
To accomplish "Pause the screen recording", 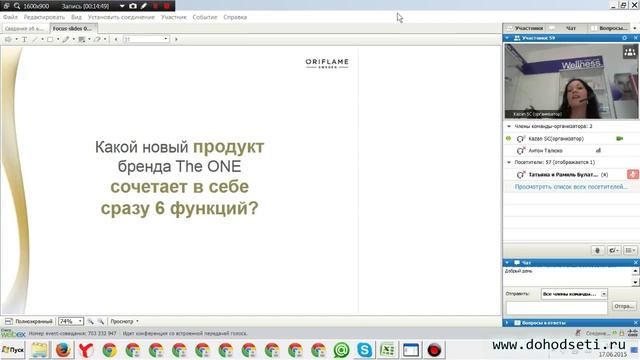I will tap(156, 6).
